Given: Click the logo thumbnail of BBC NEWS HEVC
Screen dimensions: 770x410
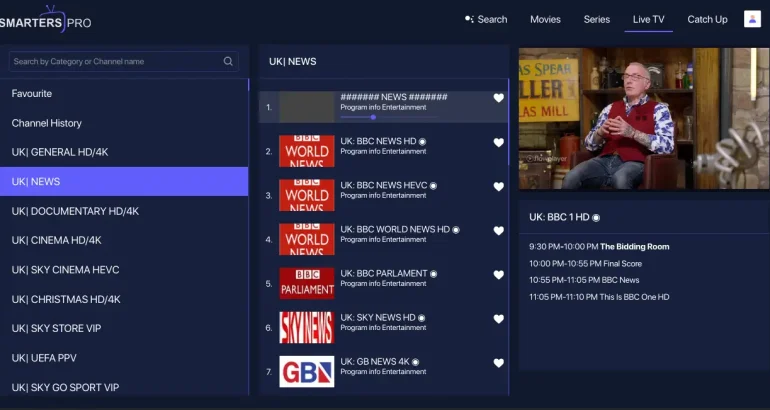Looking at the screenshot, I should click(x=306, y=195).
